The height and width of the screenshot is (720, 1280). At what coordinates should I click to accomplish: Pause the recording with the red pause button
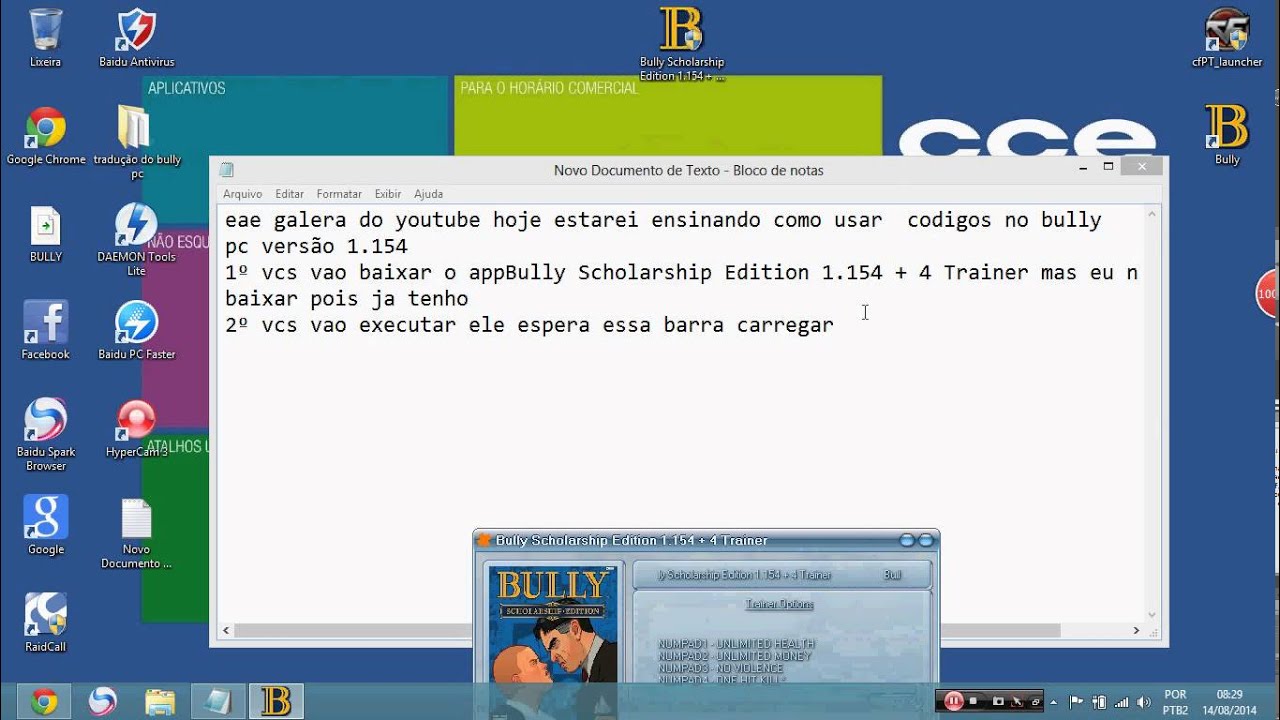click(x=954, y=701)
